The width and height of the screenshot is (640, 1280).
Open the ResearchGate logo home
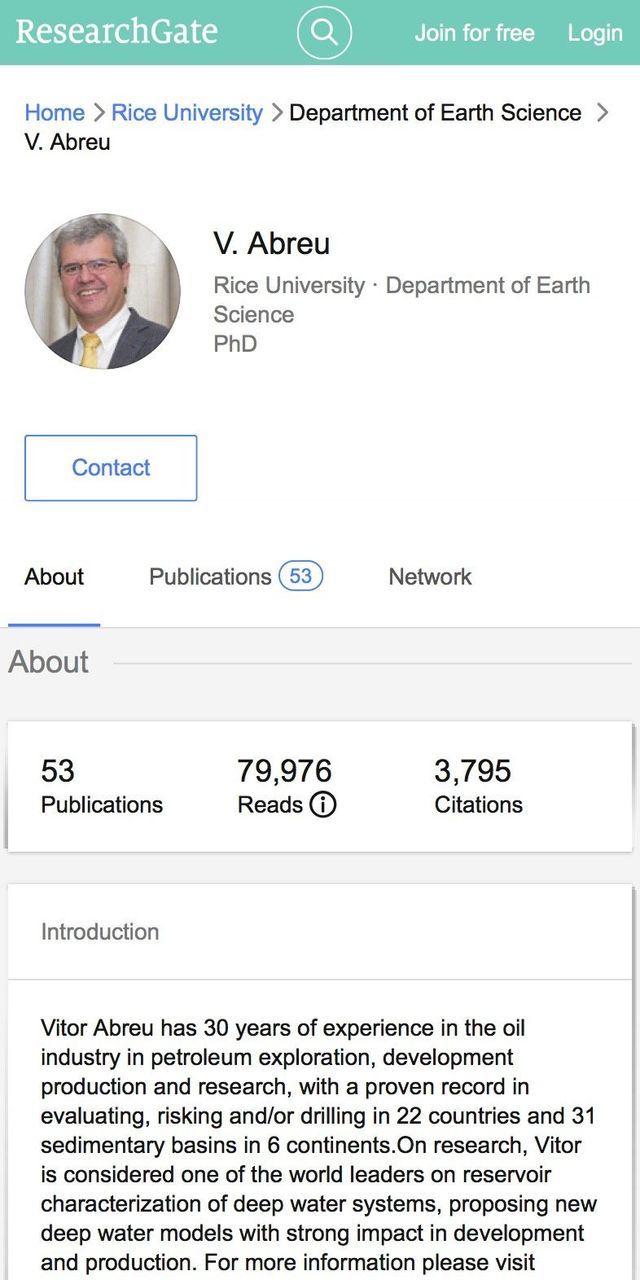(x=116, y=32)
